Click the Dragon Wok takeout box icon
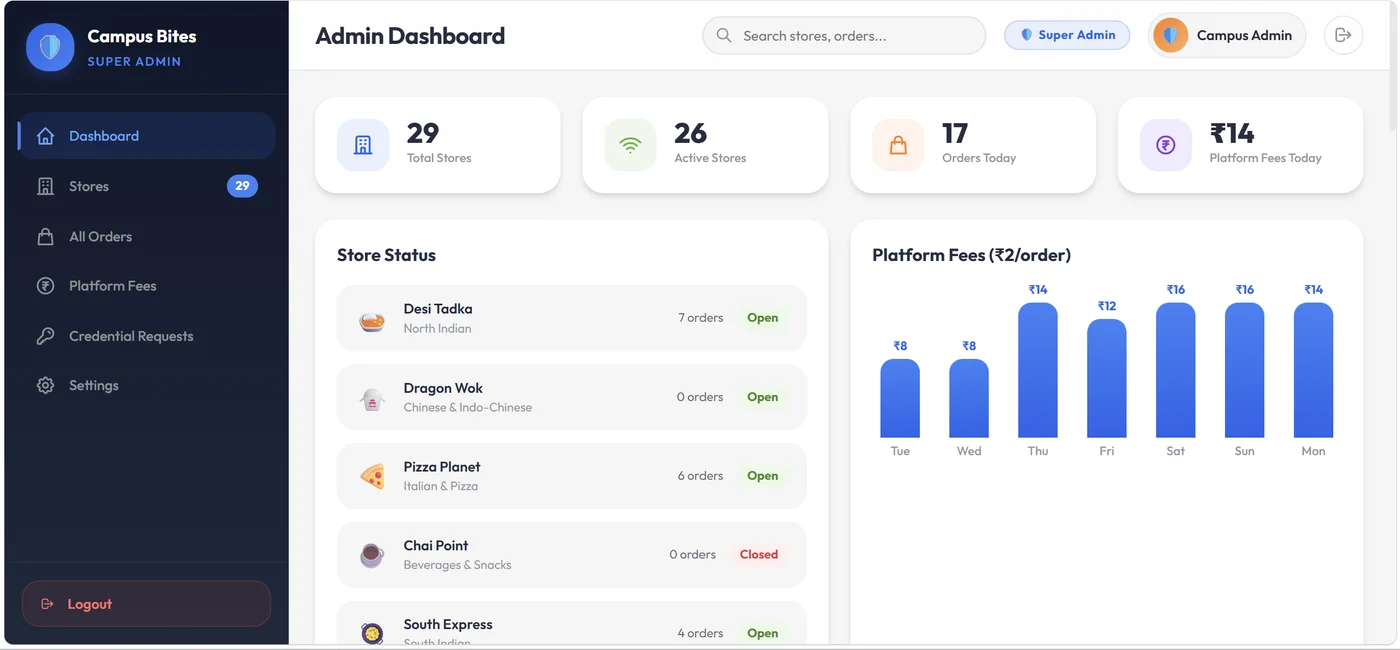Image resolution: width=1400 pixels, height=650 pixels. [x=372, y=400]
